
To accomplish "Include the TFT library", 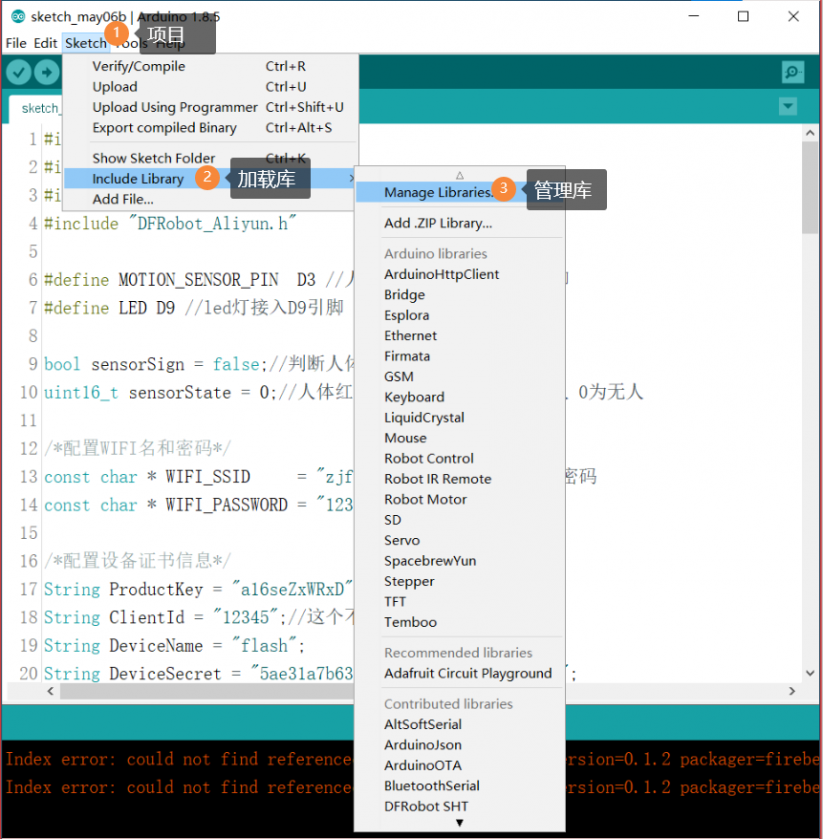I will [x=460, y=601].
